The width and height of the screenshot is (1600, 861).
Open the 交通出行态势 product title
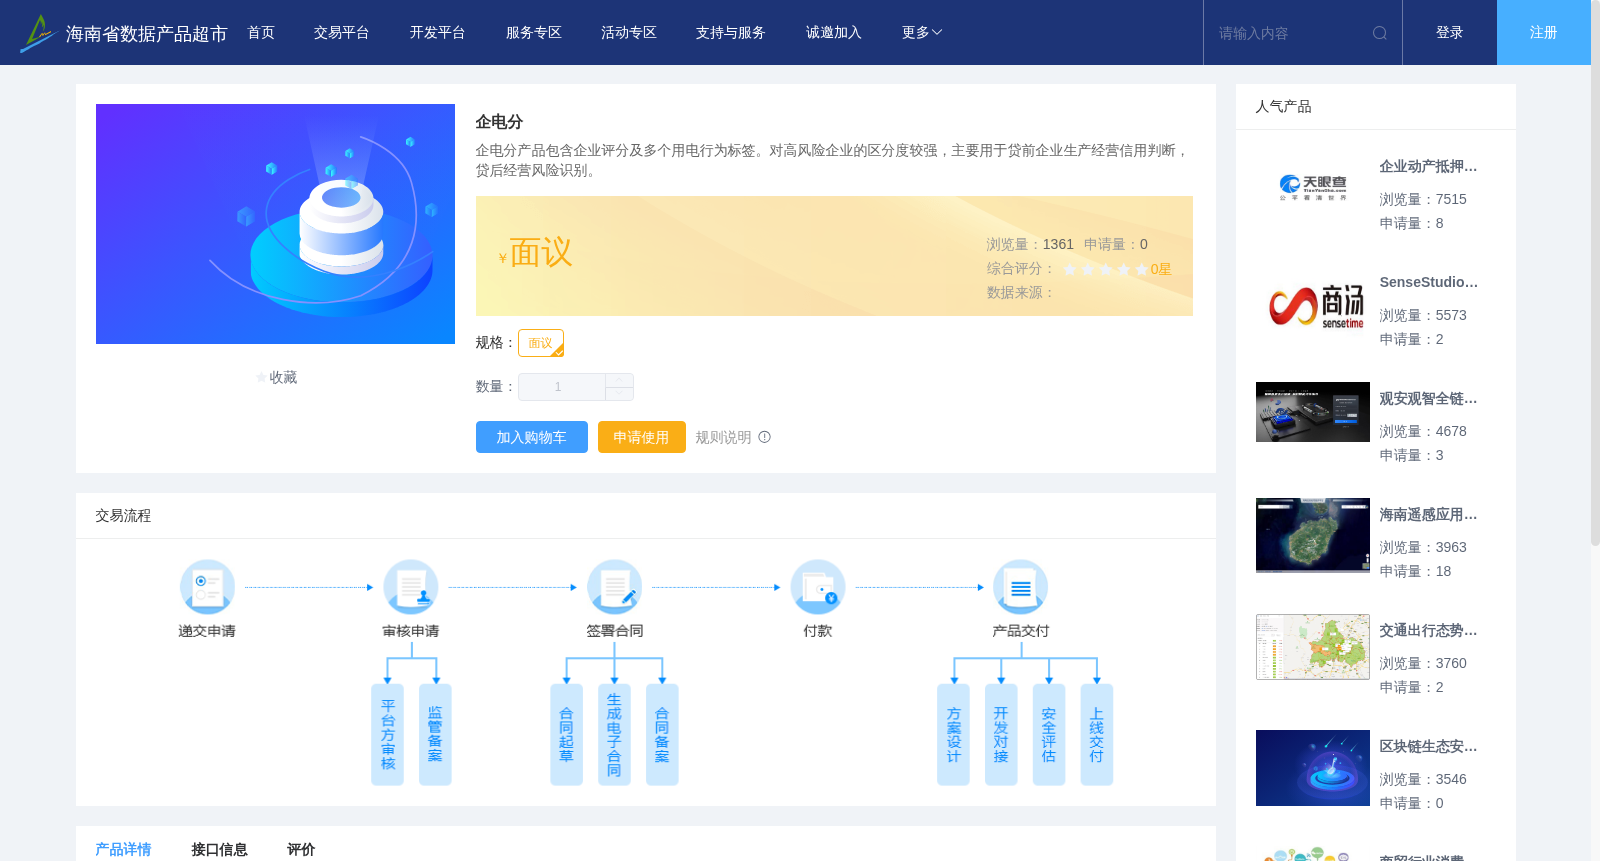click(x=1428, y=630)
